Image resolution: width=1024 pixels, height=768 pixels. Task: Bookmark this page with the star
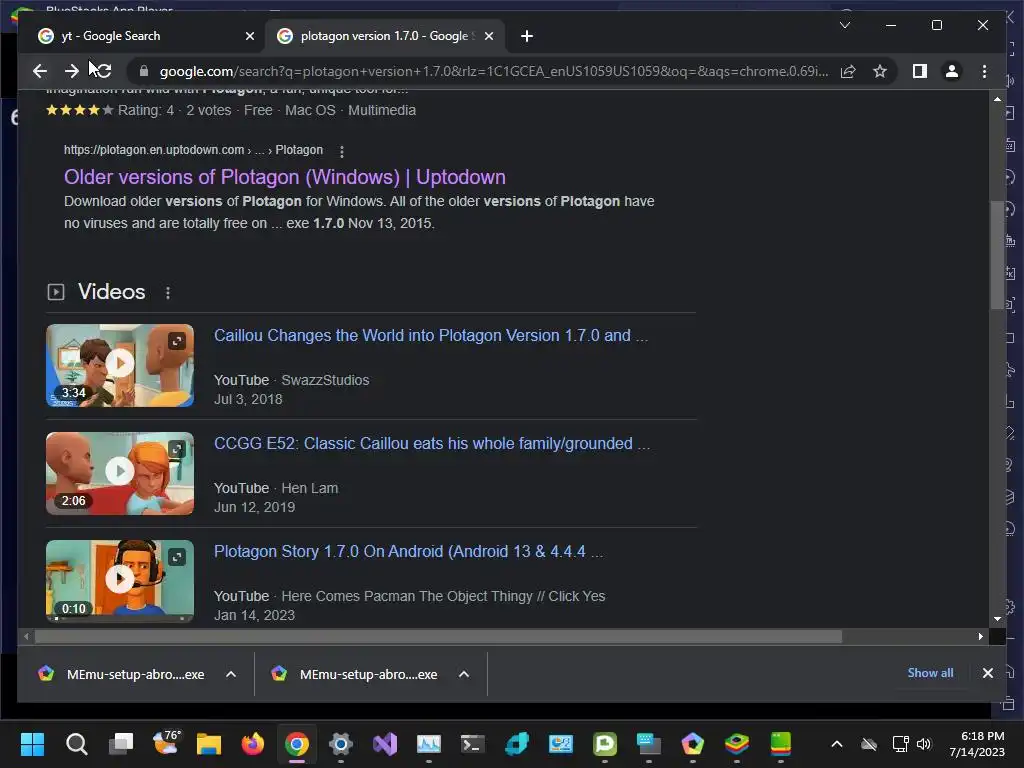pyautogui.click(x=880, y=71)
